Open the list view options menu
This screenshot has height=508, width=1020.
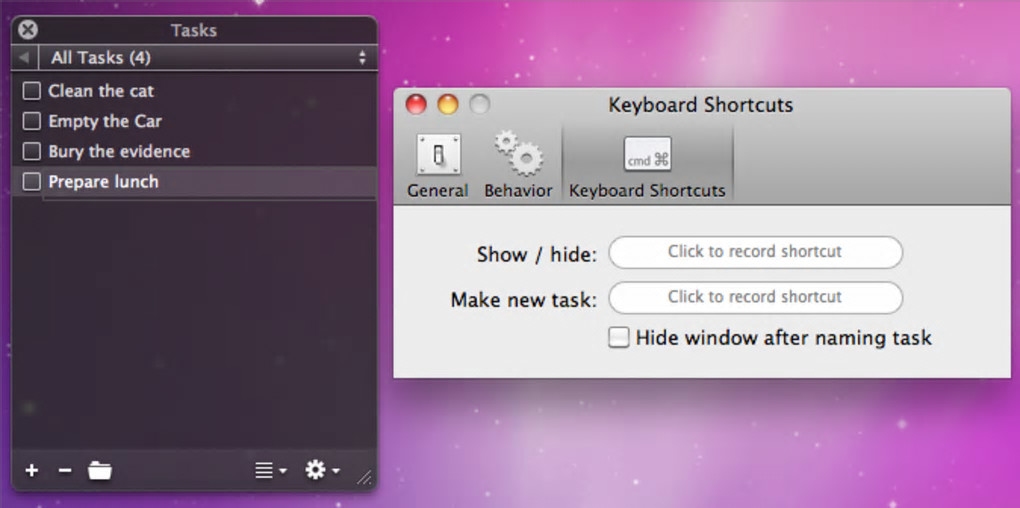(270, 470)
